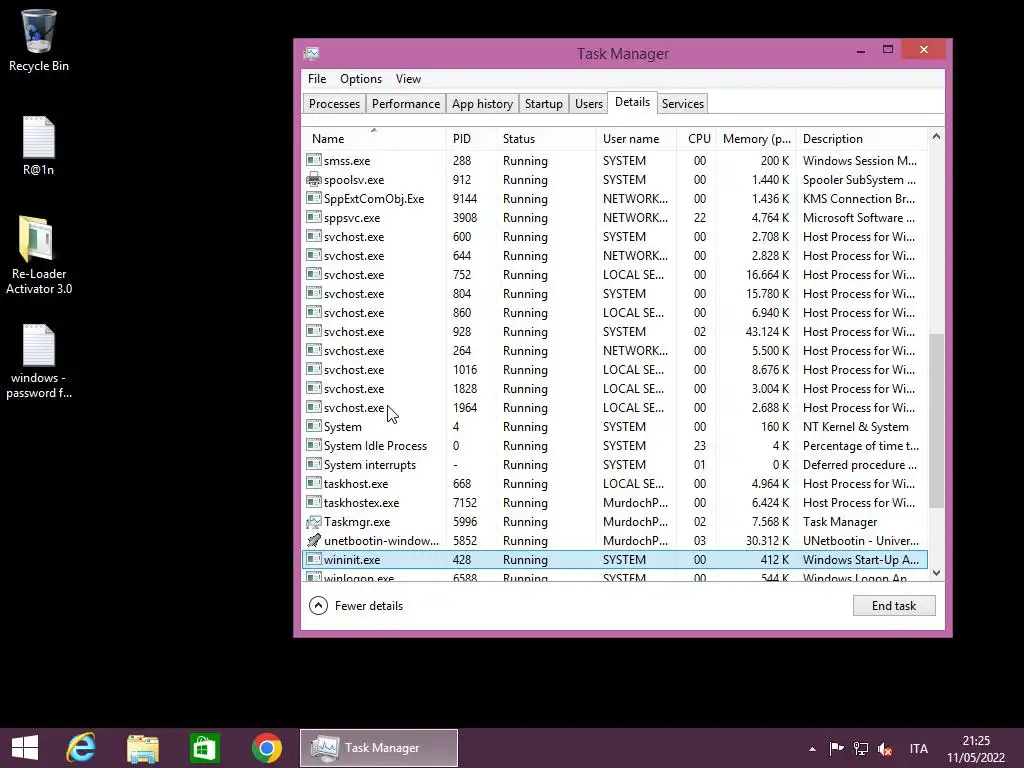Image resolution: width=1024 pixels, height=768 pixels.
Task: Select svchost.exe with PID 1964
Action: click(x=615, y=408)
